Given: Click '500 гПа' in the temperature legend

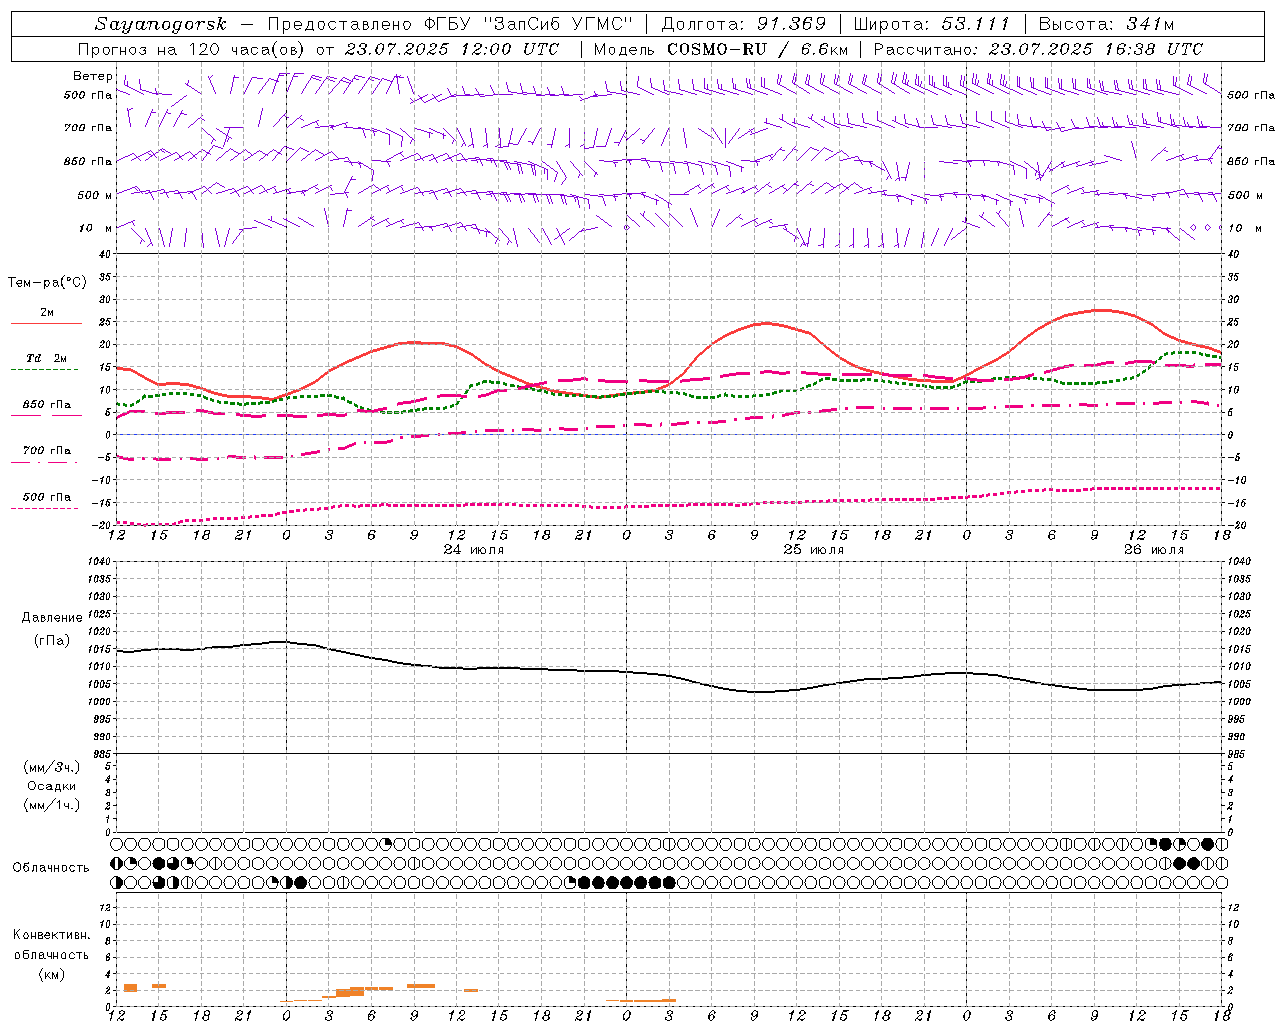Looking at the screenshot, I should [47, 497].
